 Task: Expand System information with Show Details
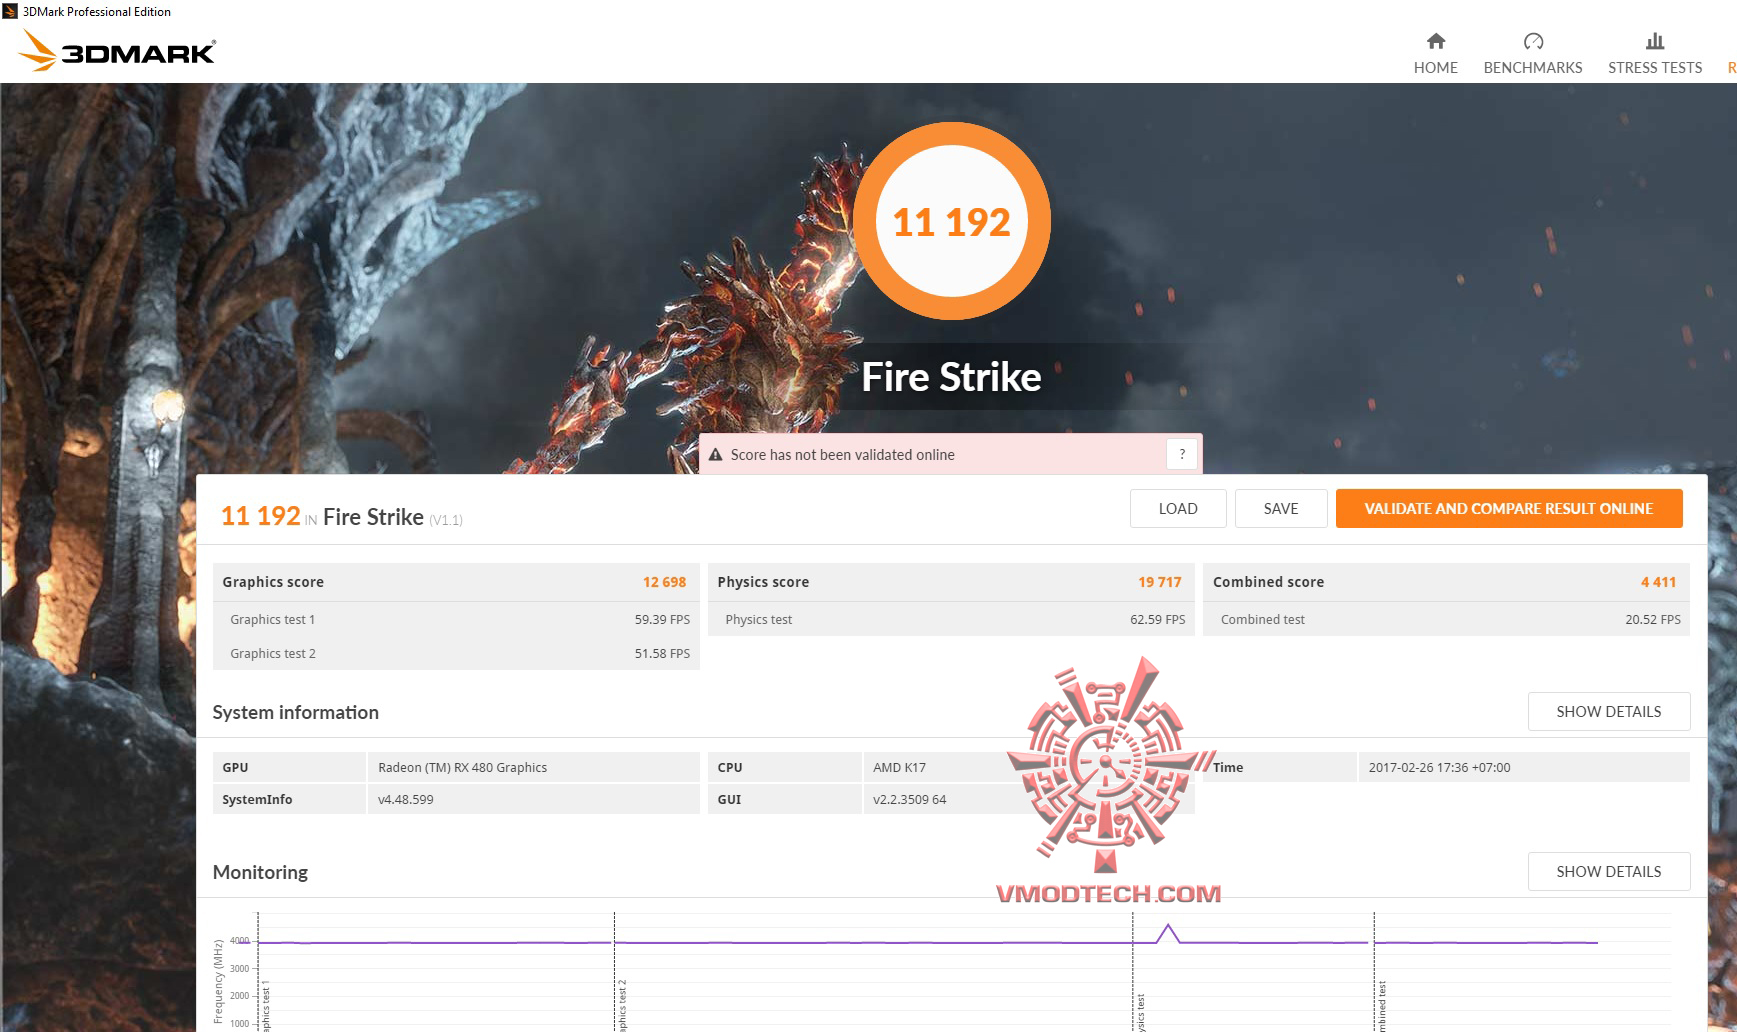(1608, 711)
